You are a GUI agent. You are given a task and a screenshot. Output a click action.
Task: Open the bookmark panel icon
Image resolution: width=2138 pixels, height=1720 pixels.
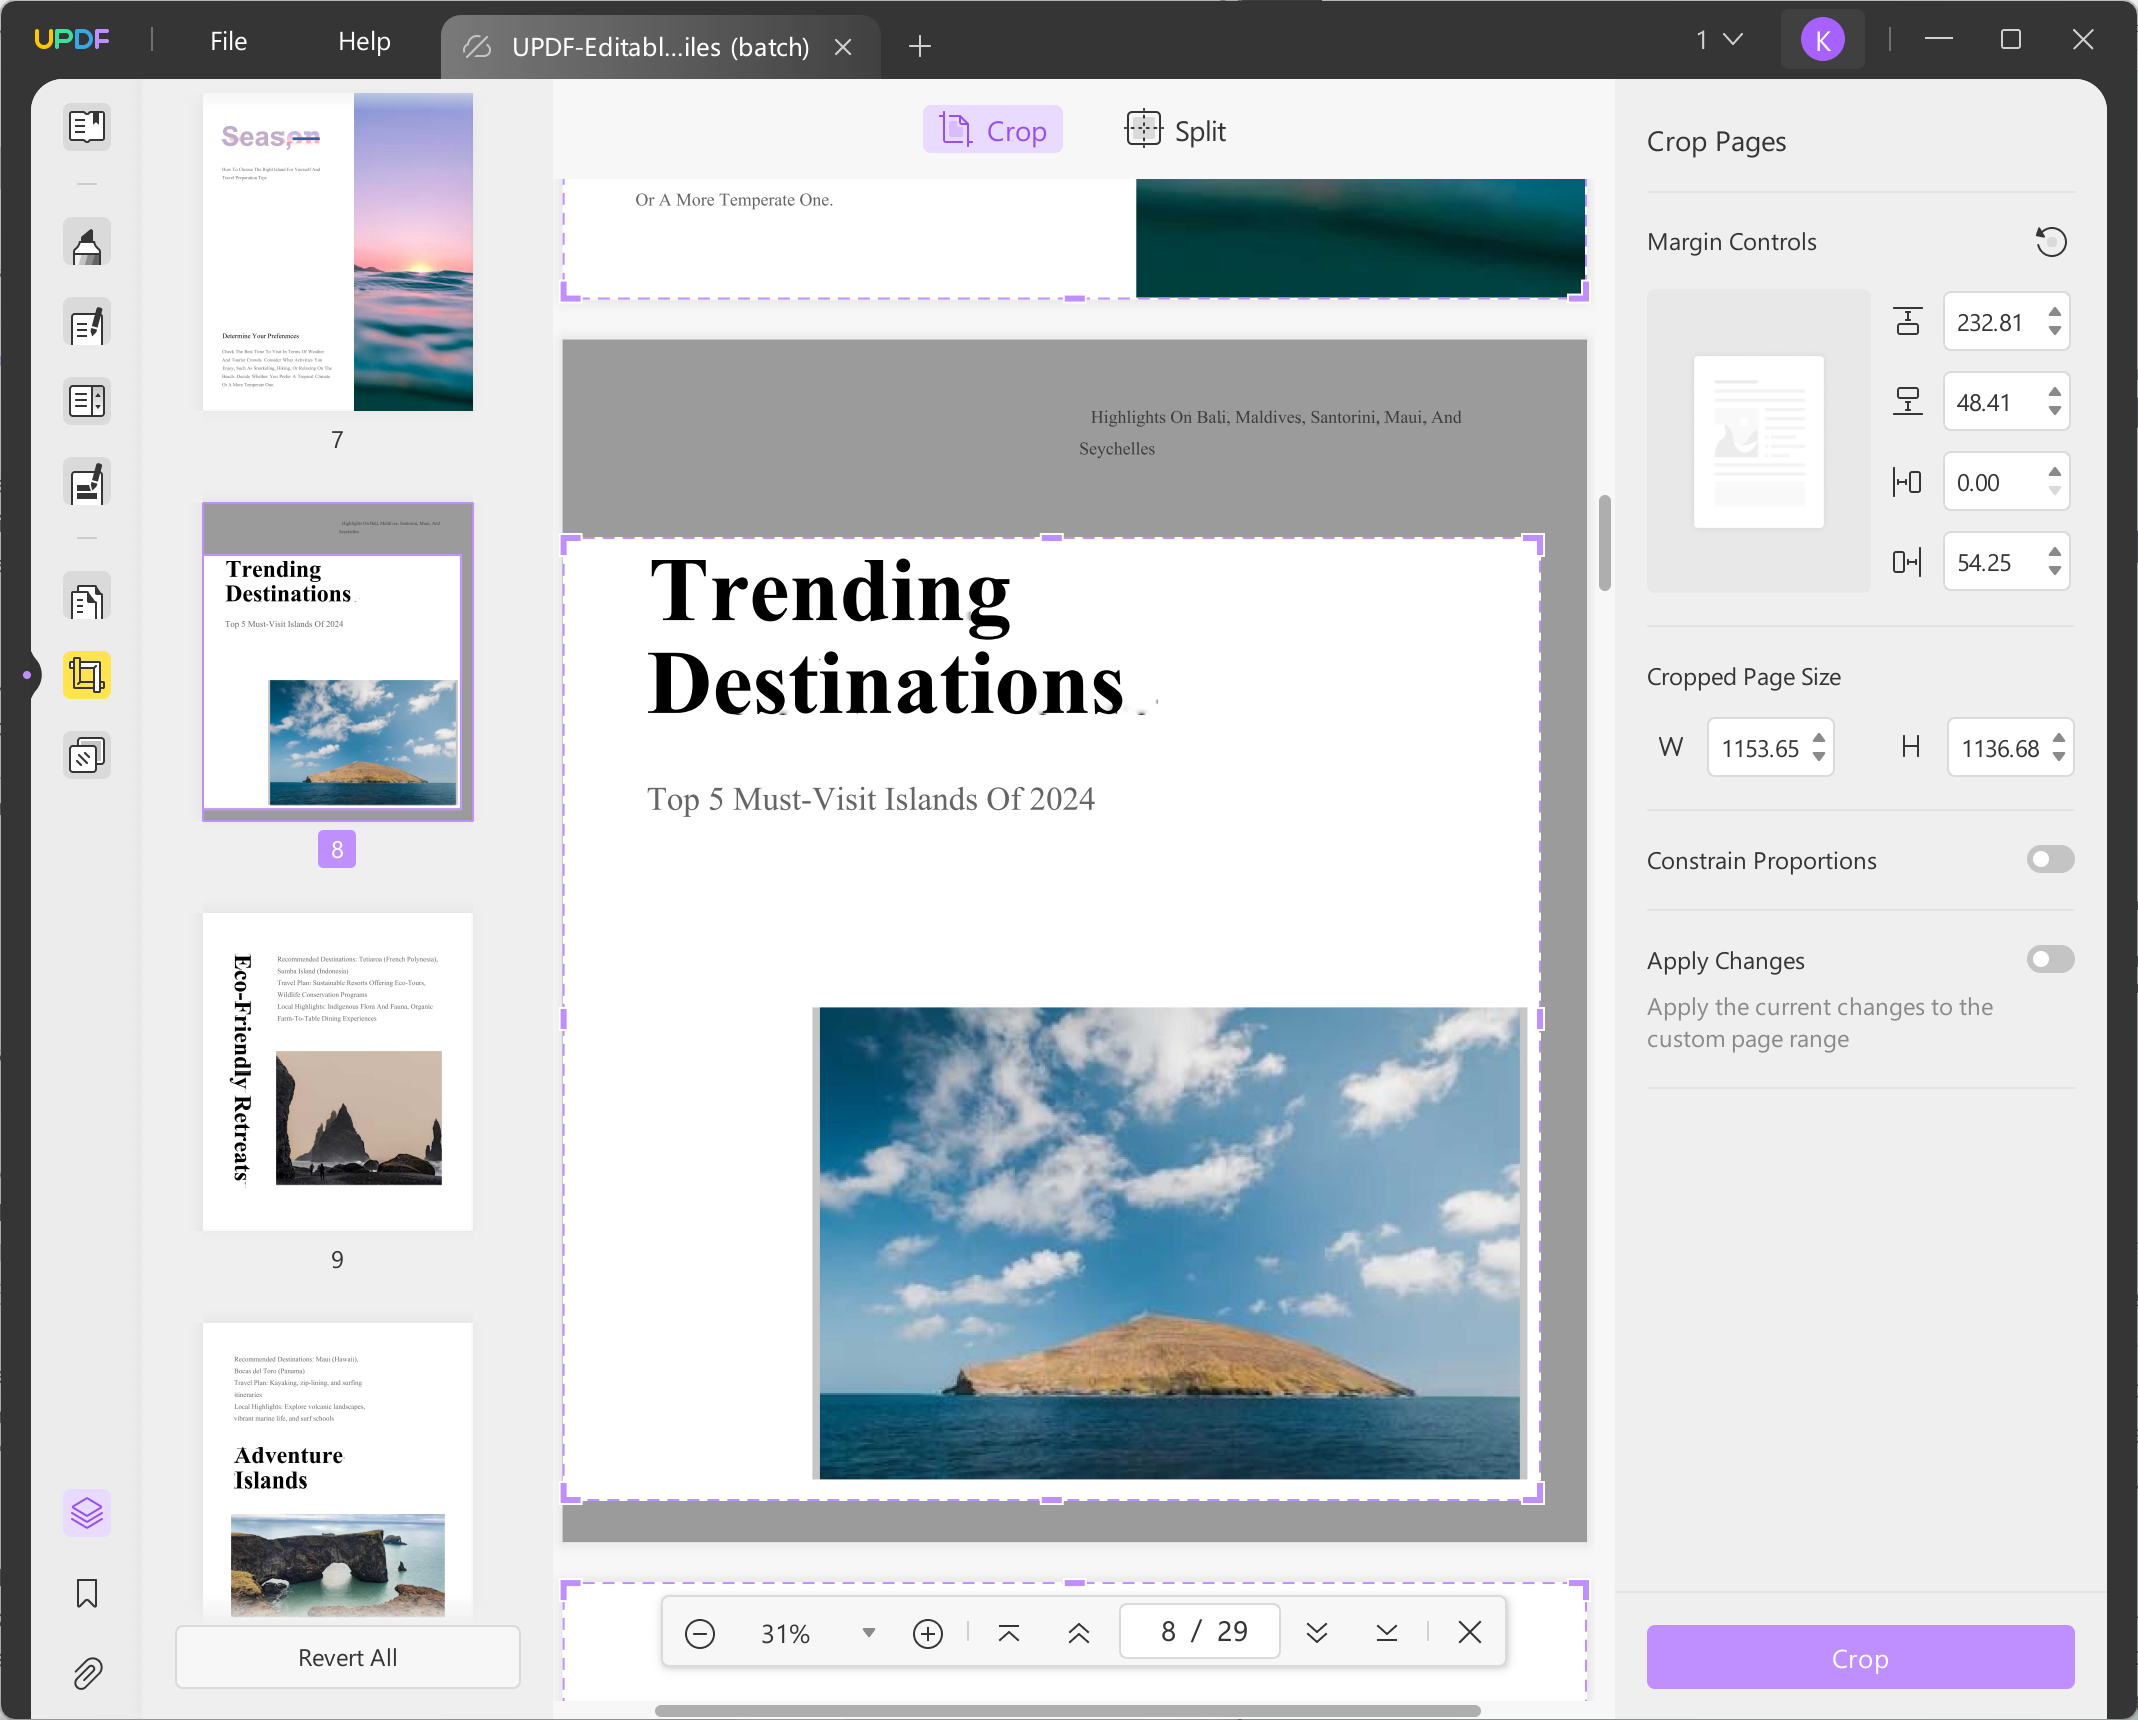pos(87,1593)
